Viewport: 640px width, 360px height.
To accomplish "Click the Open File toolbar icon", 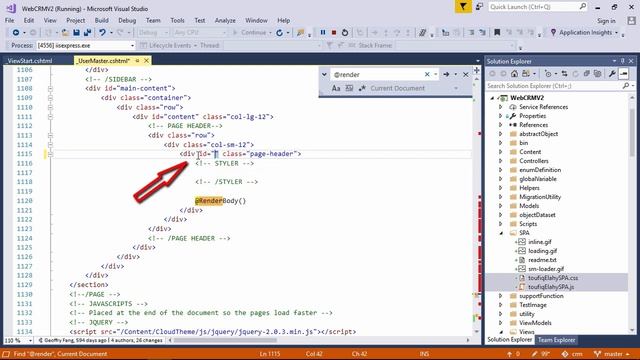I will pyautogui.click(x=65, y=33).
